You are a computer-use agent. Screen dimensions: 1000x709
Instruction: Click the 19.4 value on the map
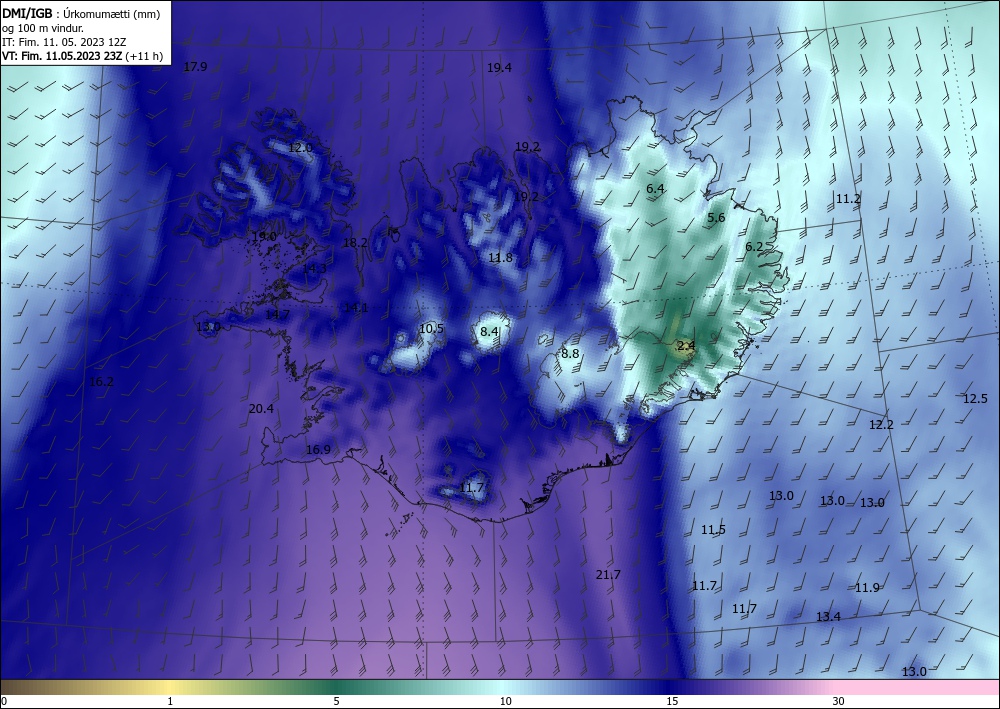[x=499, y=68]
